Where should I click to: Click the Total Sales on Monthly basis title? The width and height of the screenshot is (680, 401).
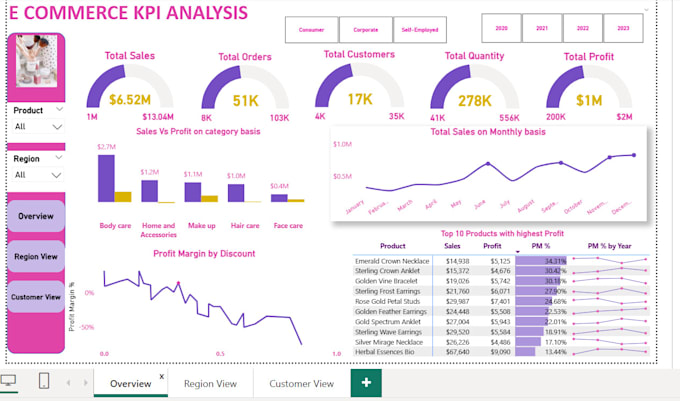pyautogui.click(x=488, y=132)
